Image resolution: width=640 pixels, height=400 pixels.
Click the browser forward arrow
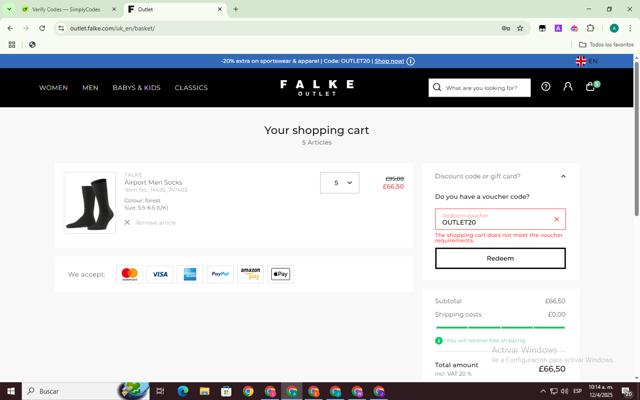coord(26,28)
